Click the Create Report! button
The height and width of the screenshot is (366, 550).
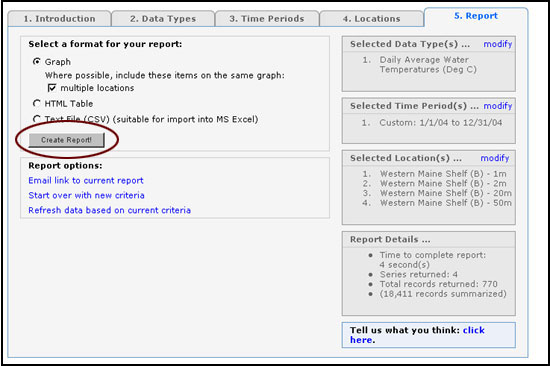[x=66, y=140]
